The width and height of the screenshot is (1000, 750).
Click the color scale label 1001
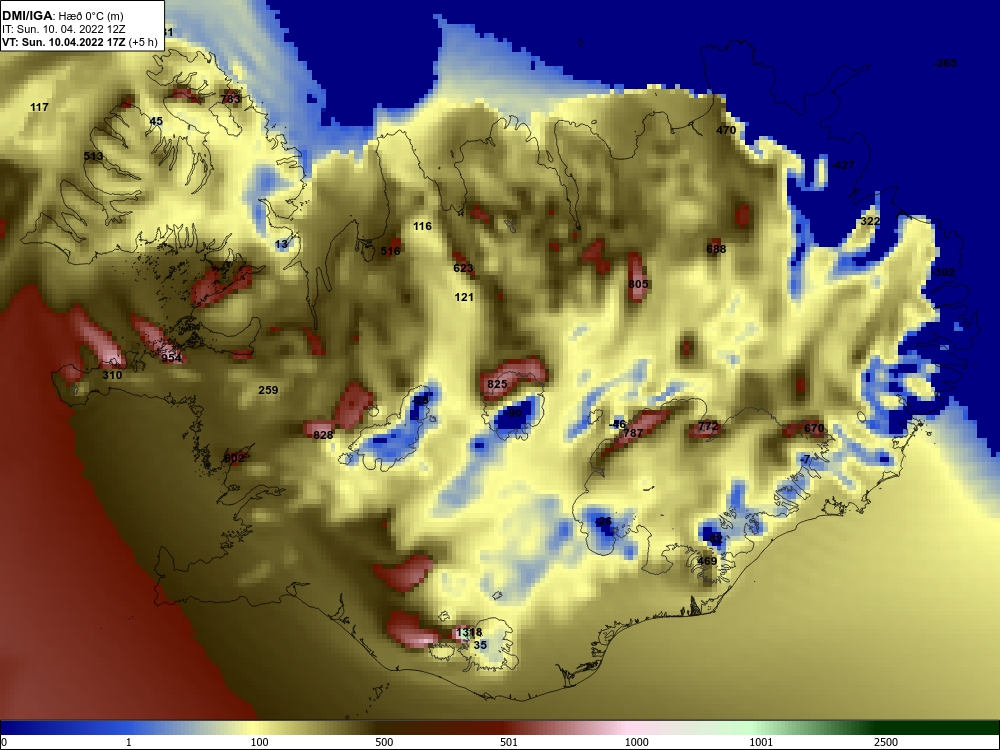click(761, 742)
